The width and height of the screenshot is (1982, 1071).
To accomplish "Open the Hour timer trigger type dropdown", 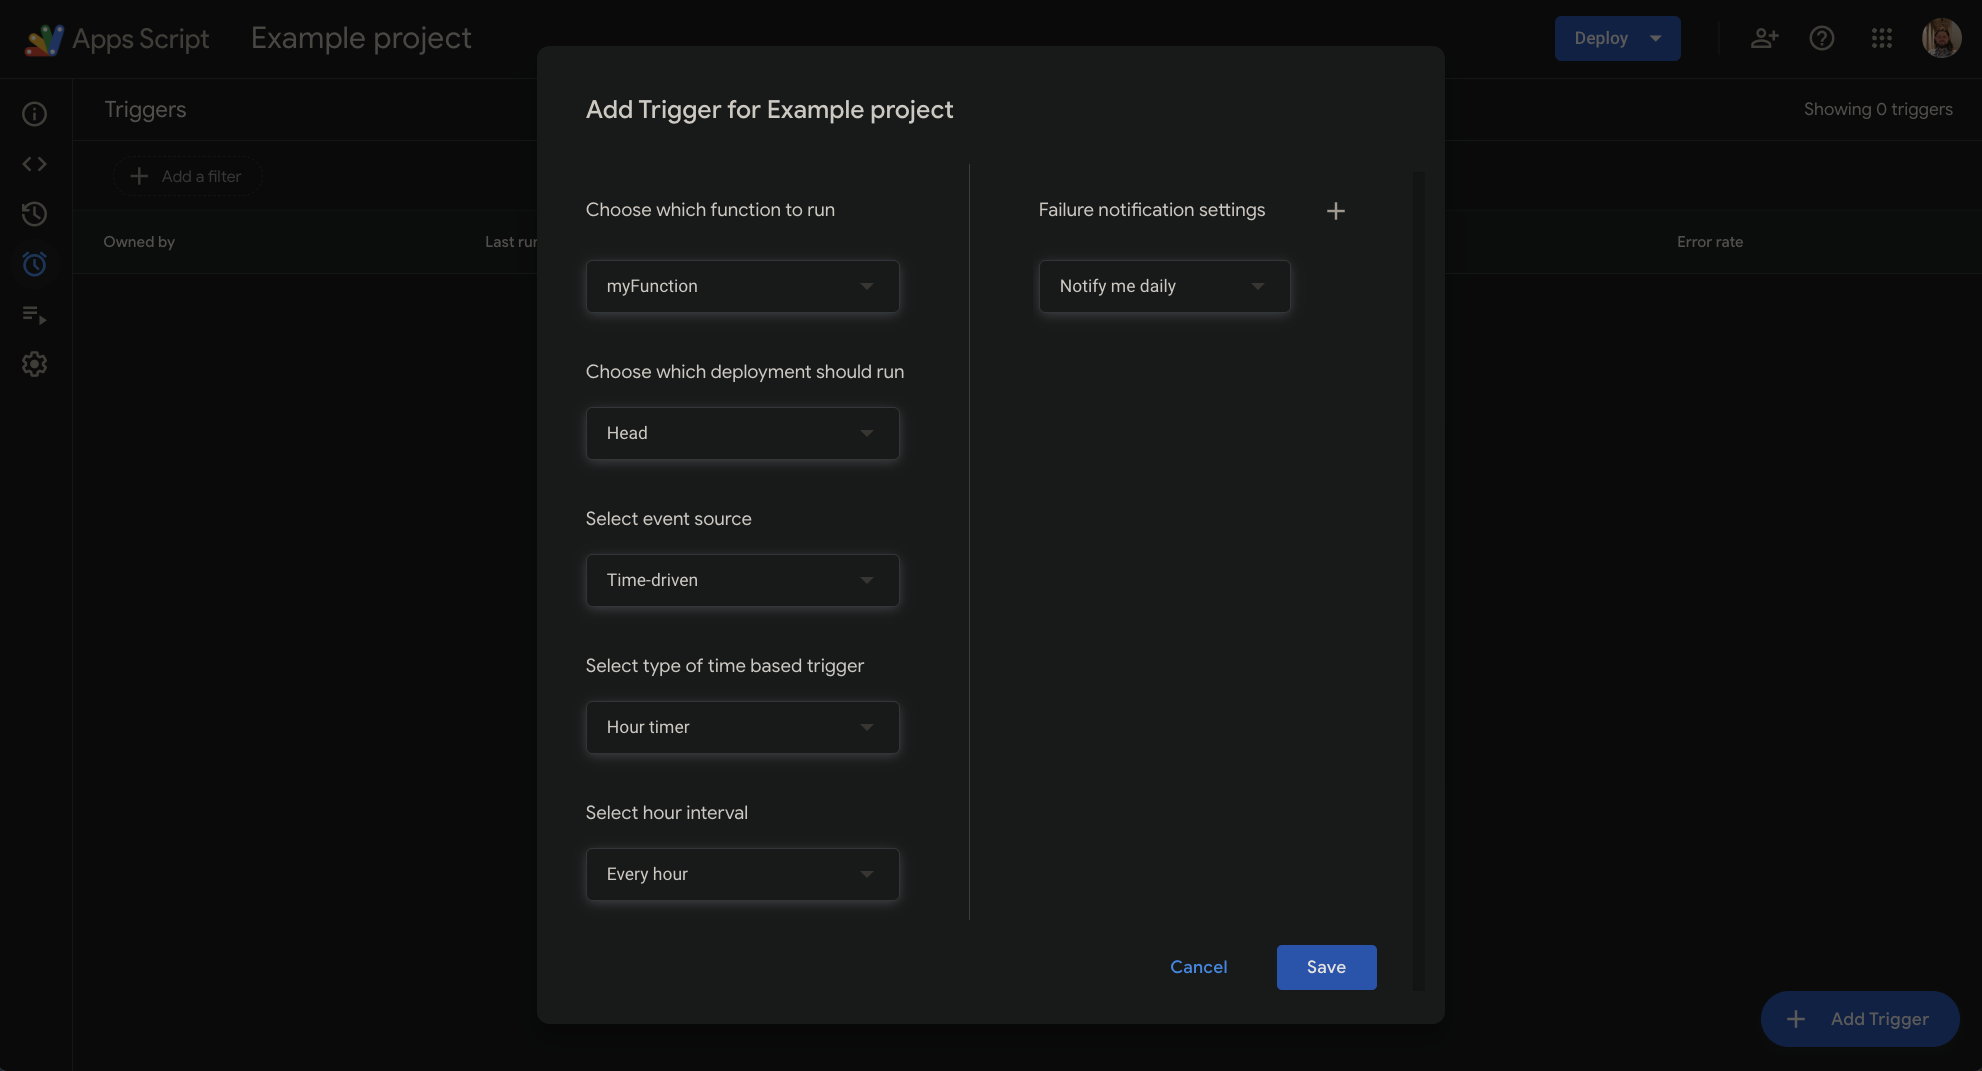I will click(742, 727).
